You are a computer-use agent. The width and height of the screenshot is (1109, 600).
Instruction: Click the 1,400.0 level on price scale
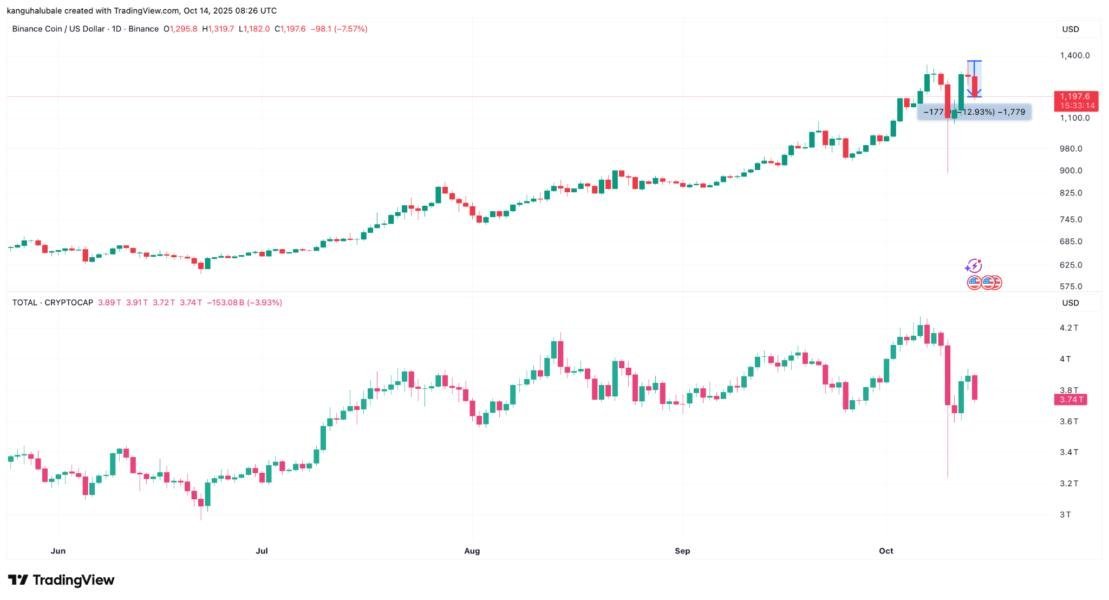[1075, 56]
